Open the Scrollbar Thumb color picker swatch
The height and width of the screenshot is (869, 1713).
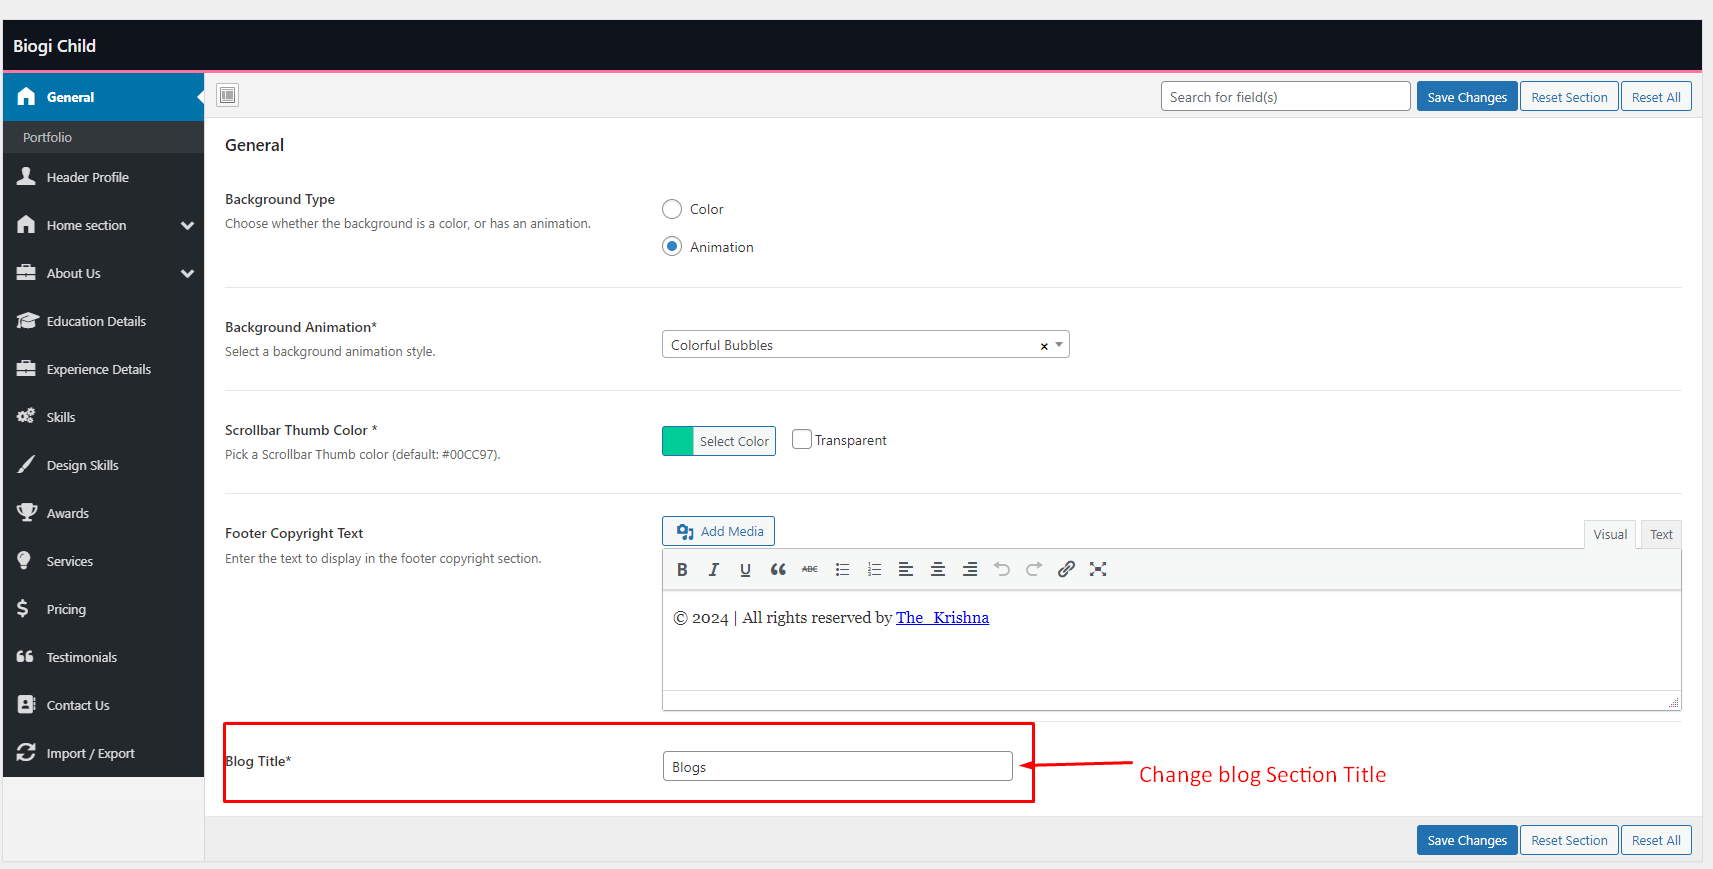(678, 441)
